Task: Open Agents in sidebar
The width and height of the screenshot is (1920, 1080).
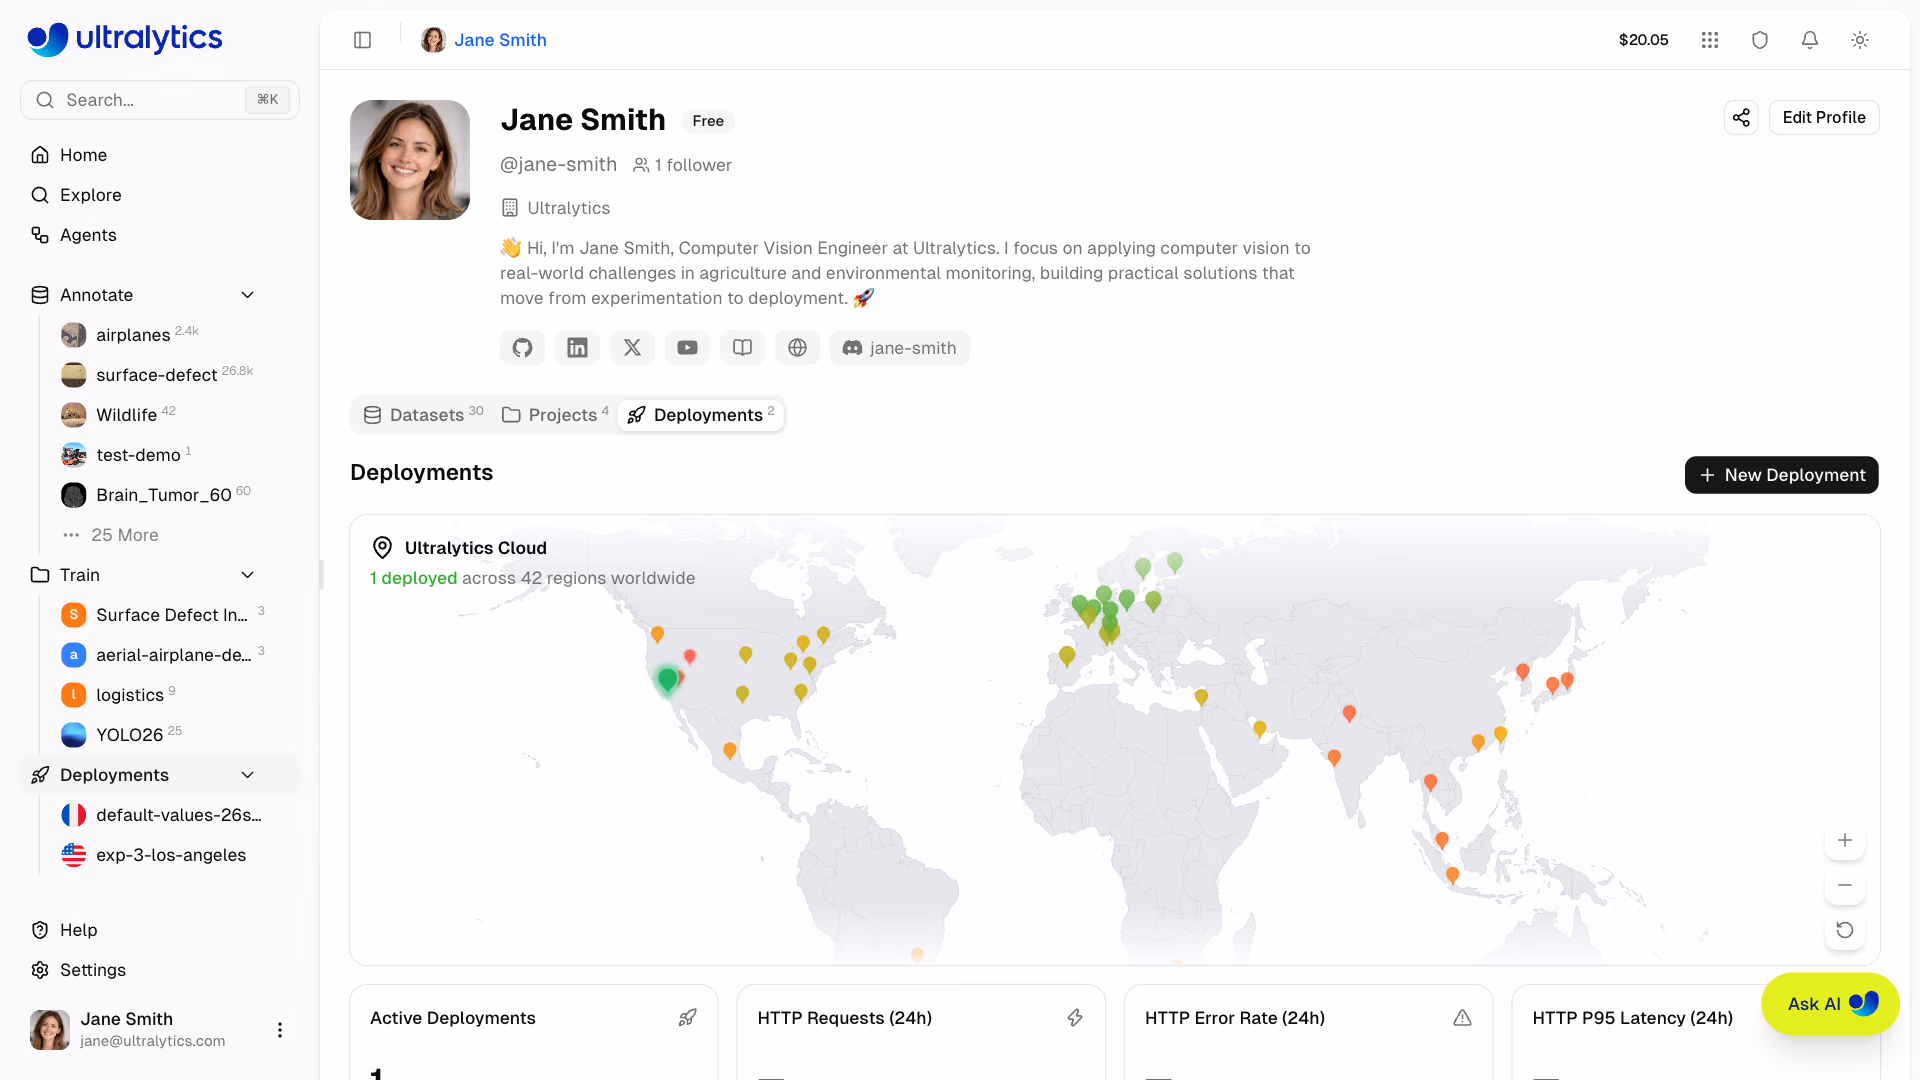Action: [160, 235]
